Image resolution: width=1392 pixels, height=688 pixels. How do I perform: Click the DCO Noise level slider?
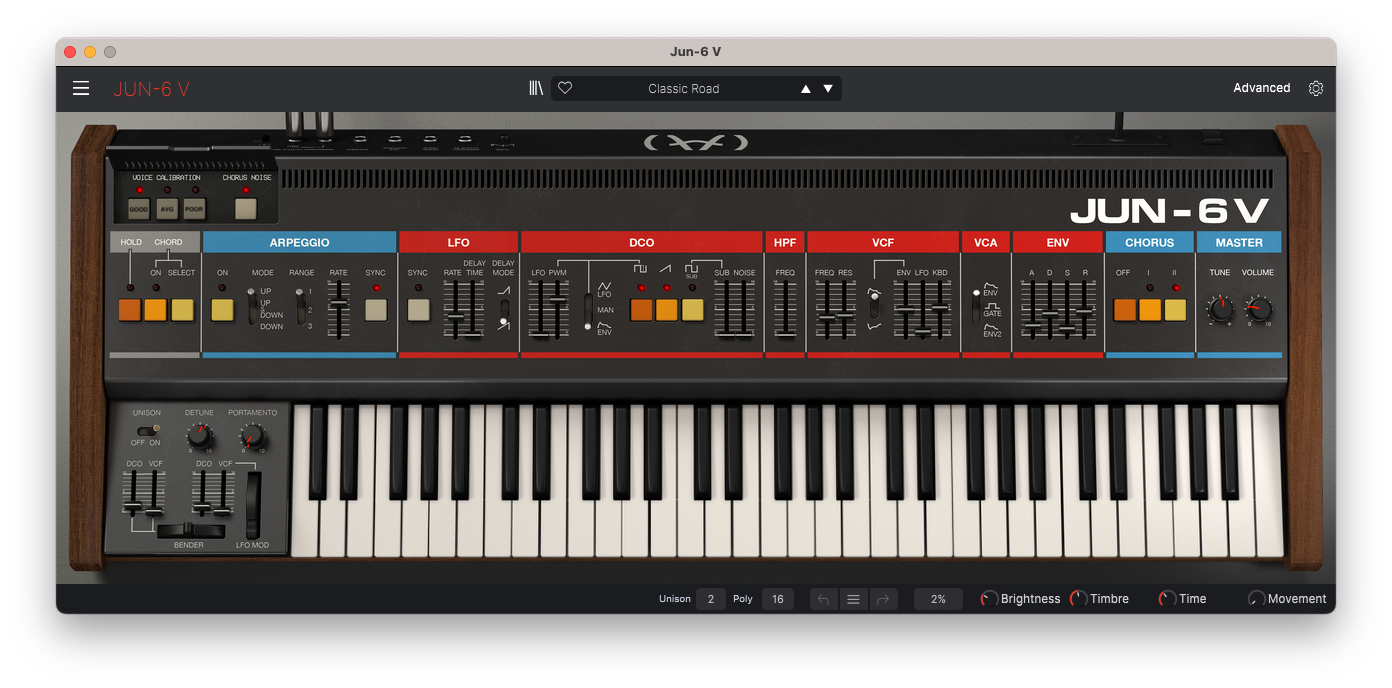(744, 309)
